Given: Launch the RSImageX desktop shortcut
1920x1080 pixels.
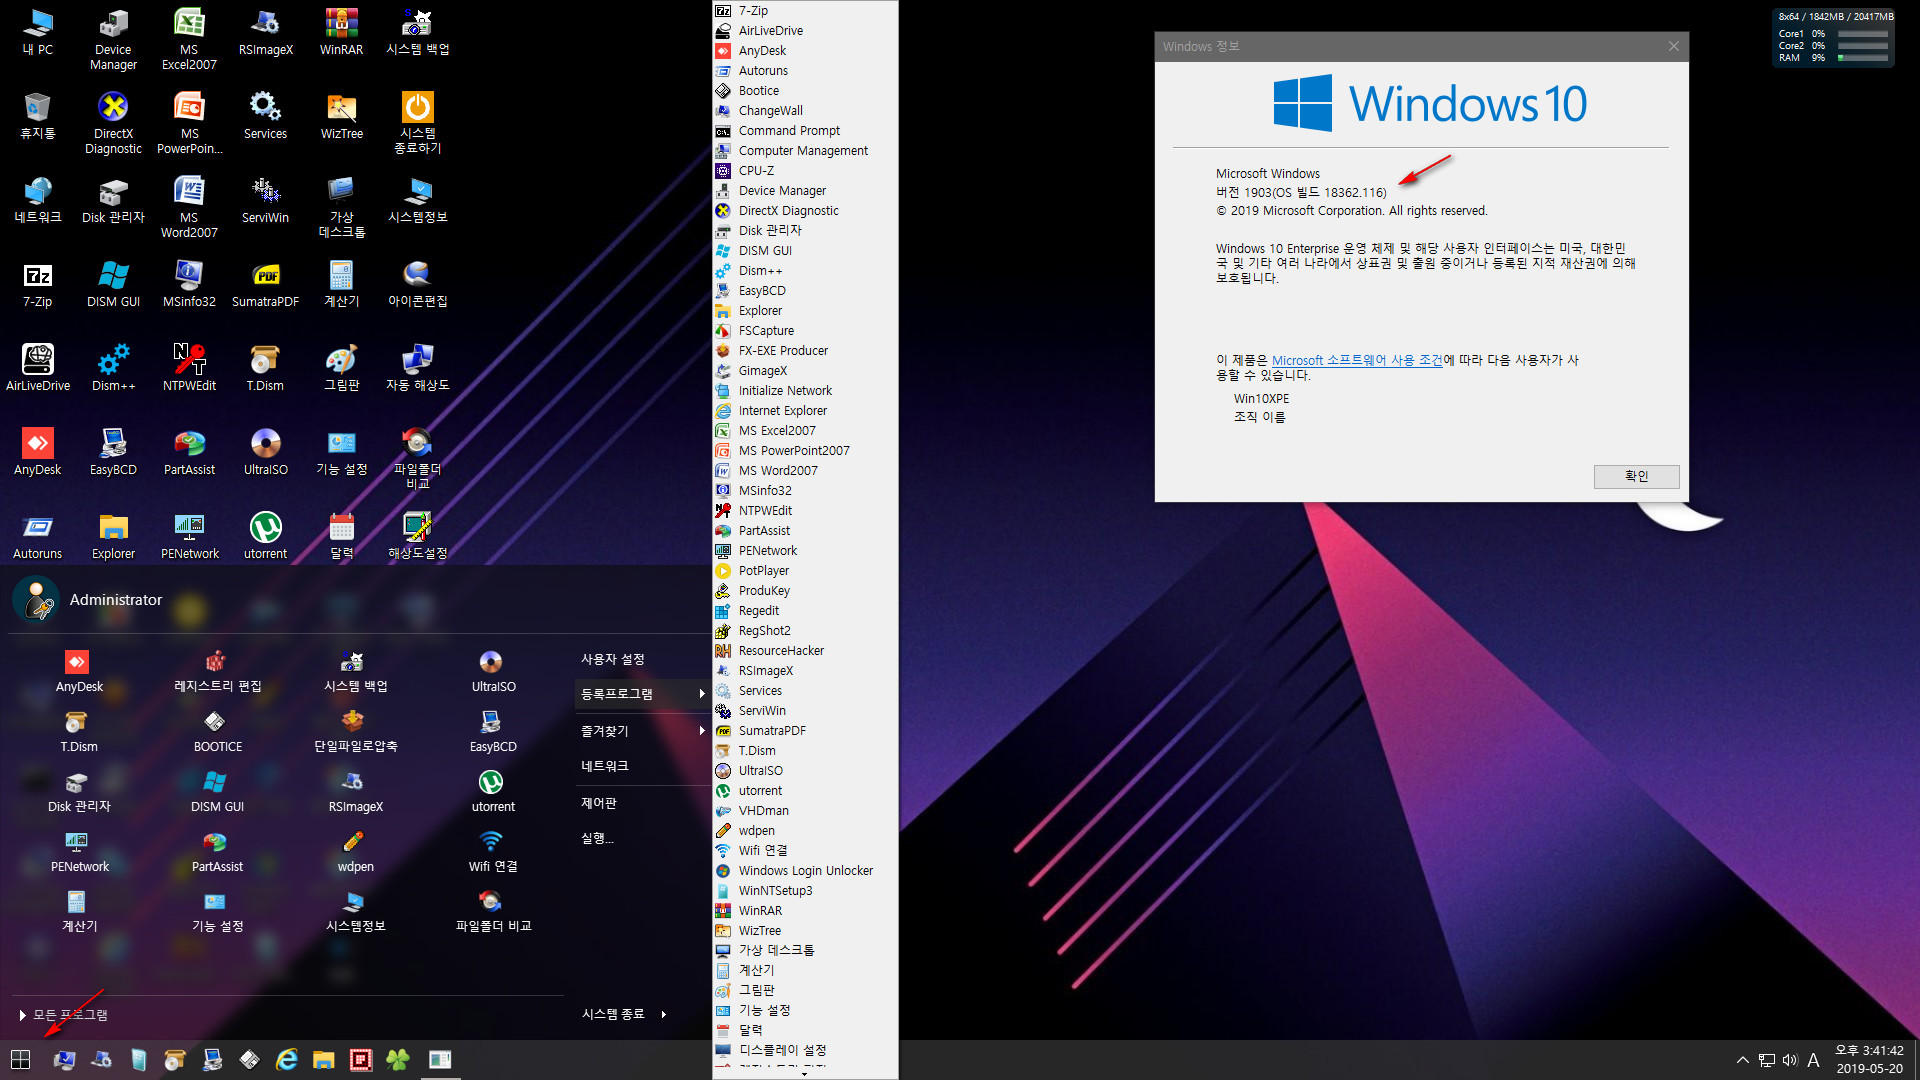Looking at the screenshot, I should point(265,32).
